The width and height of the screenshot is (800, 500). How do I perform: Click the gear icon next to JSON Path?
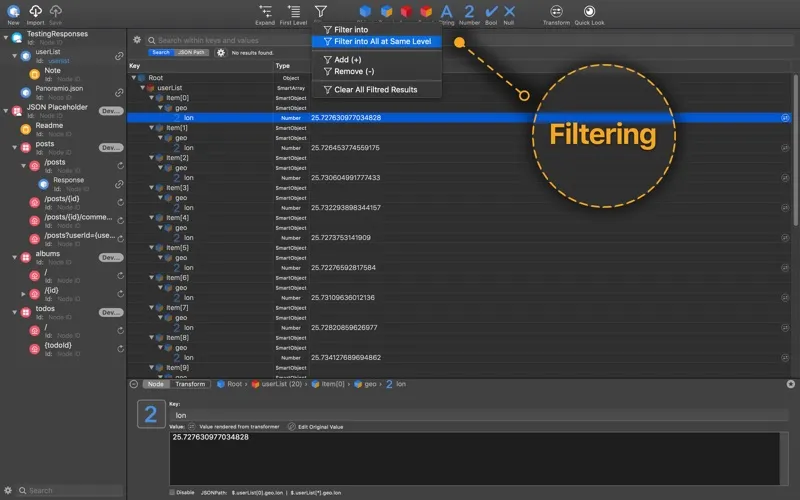220,53
